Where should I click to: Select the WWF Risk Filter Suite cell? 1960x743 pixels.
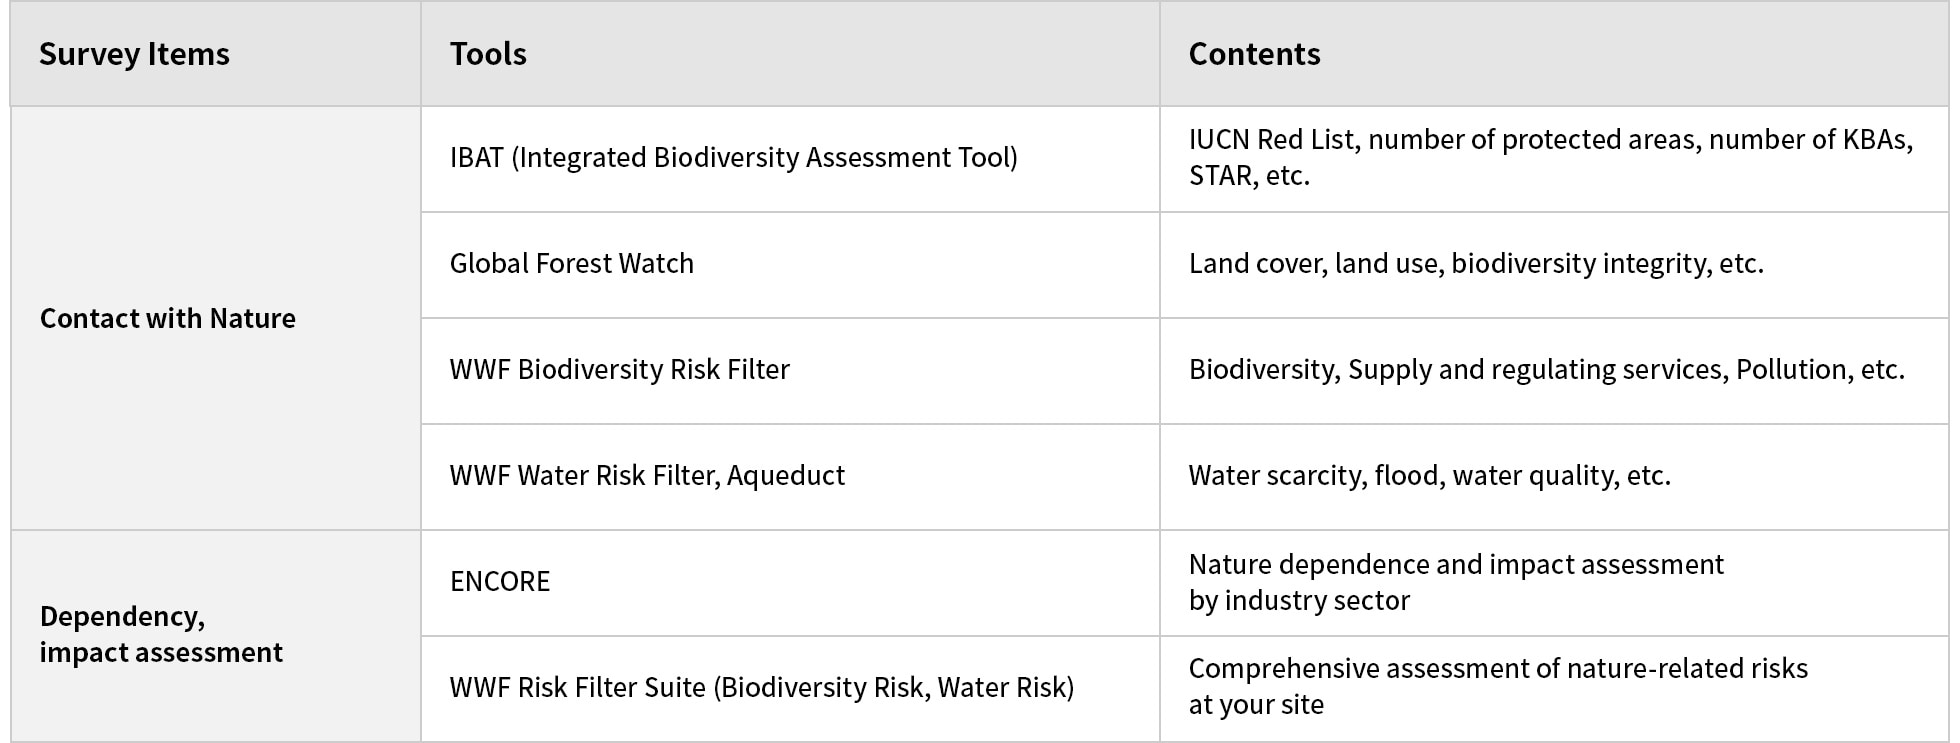point(761,688)
